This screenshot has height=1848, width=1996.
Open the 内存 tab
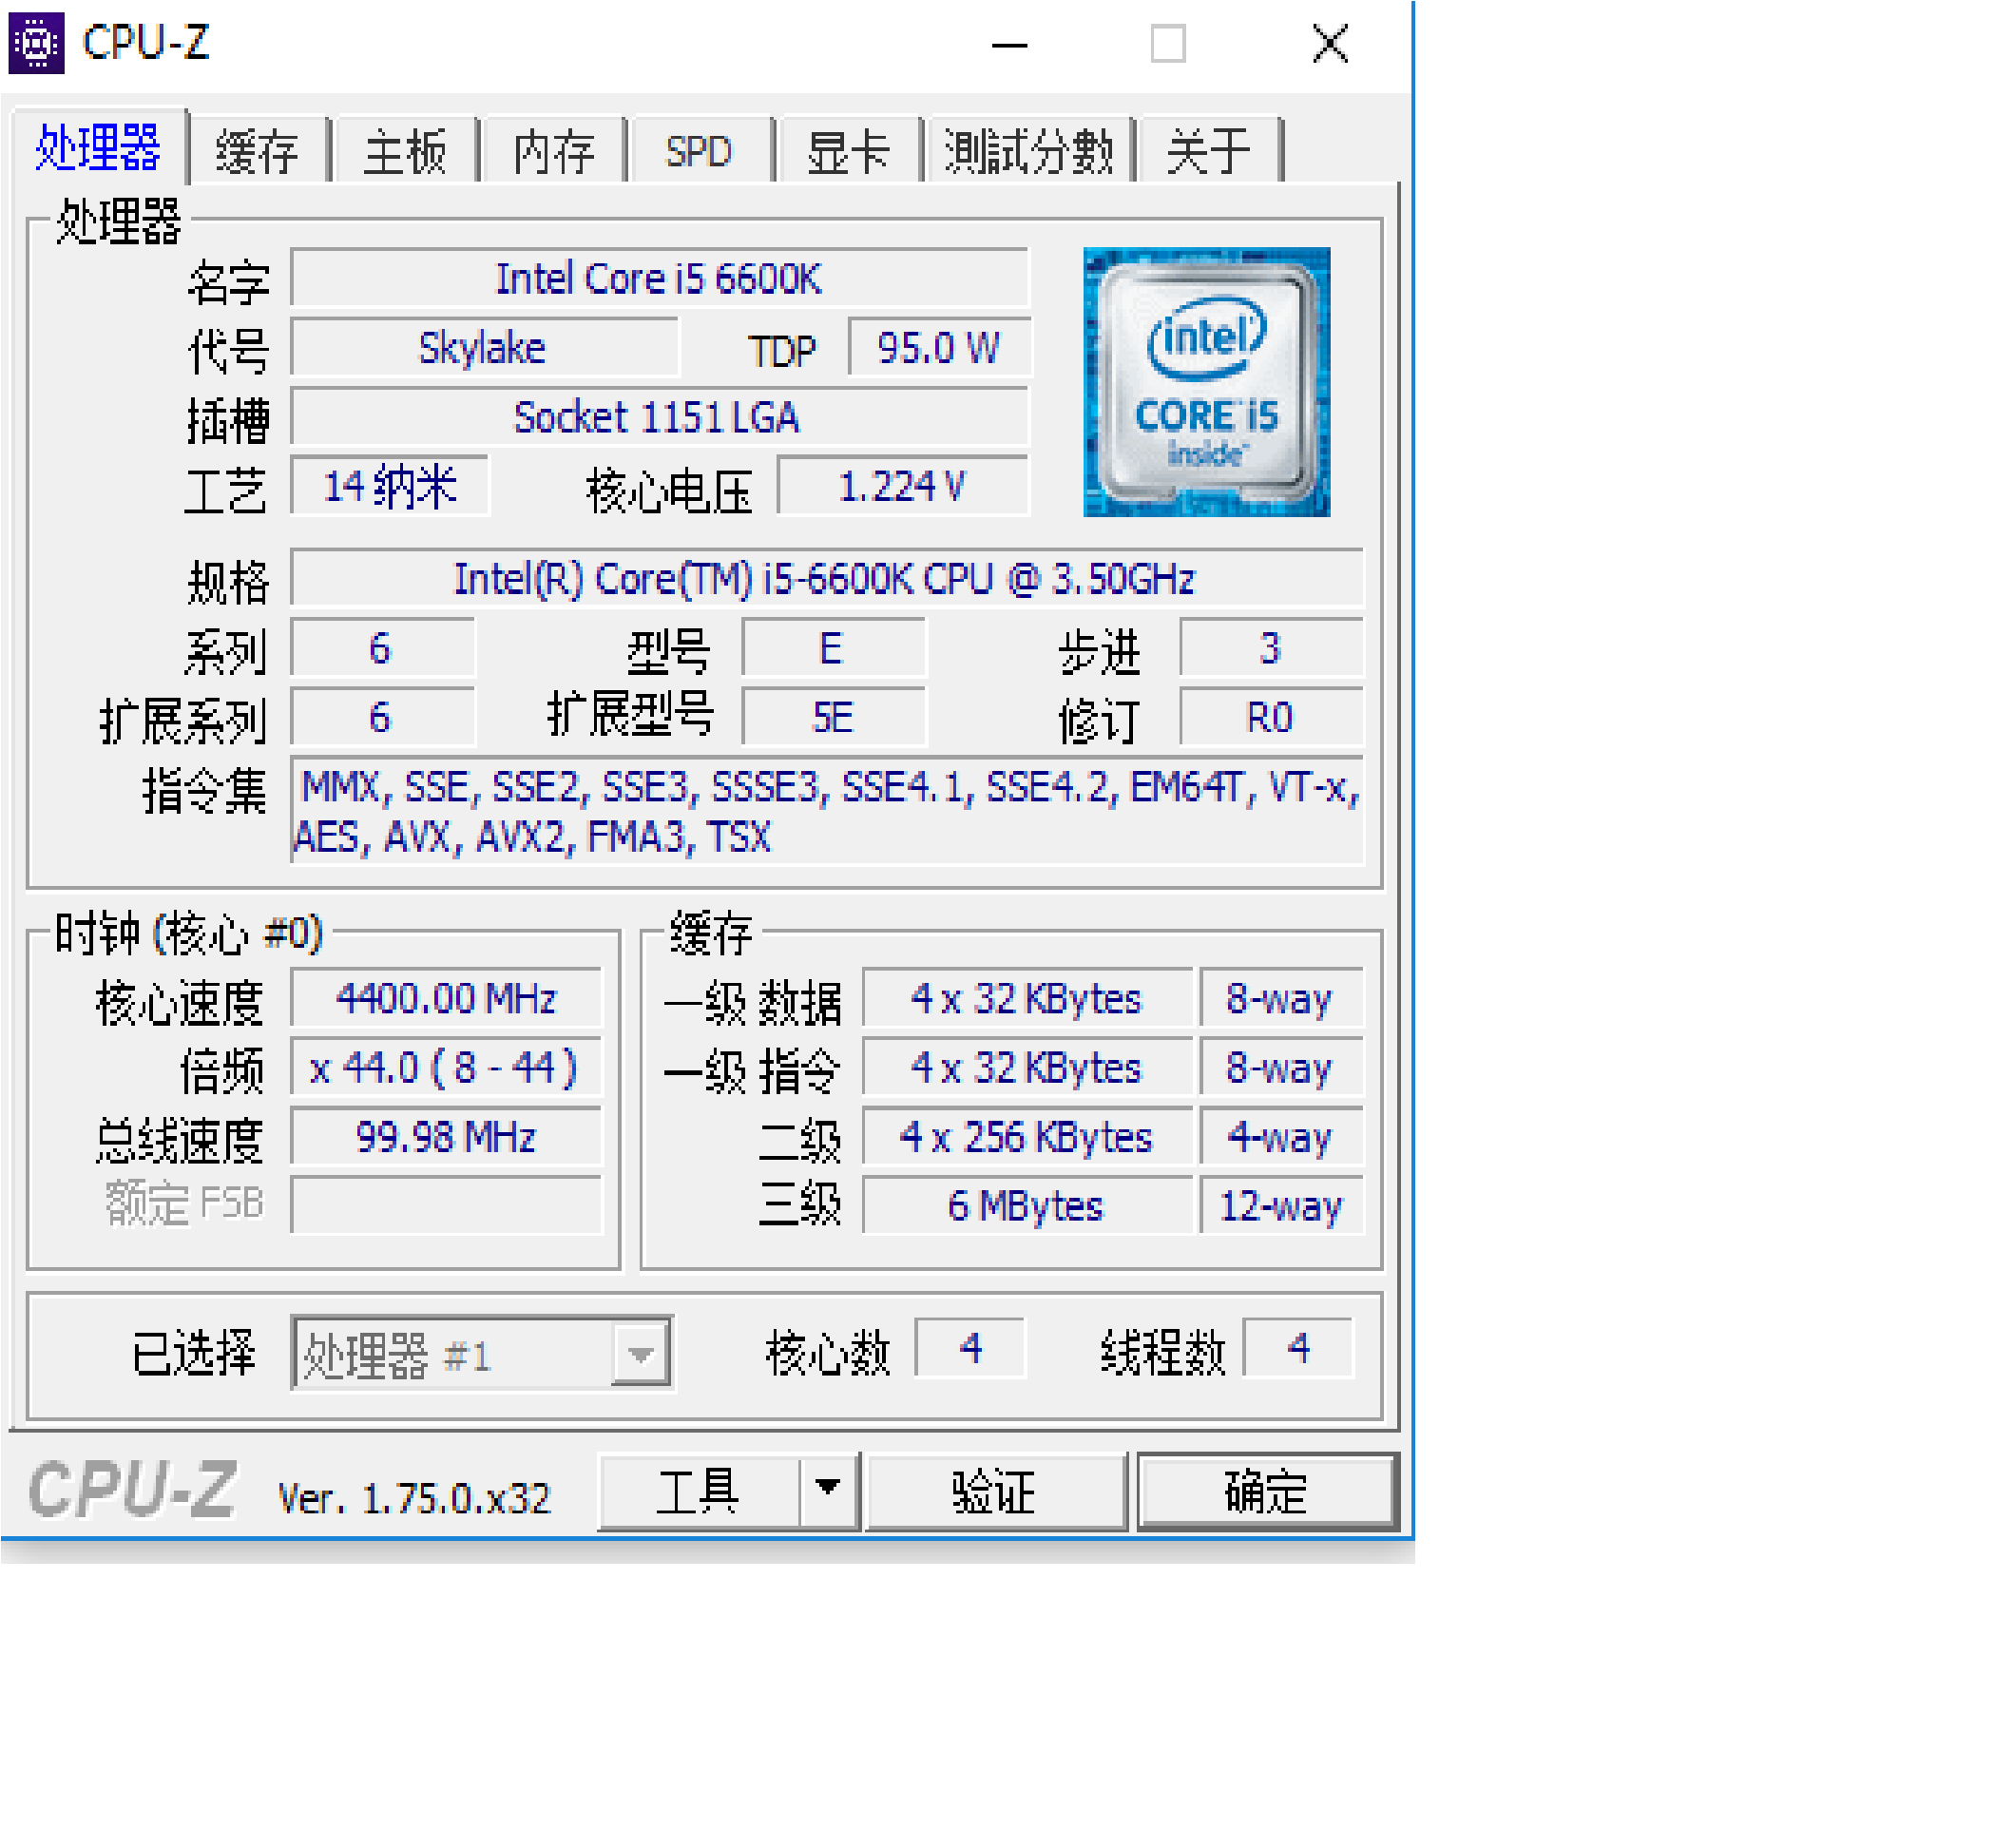[x=553, y=151]
